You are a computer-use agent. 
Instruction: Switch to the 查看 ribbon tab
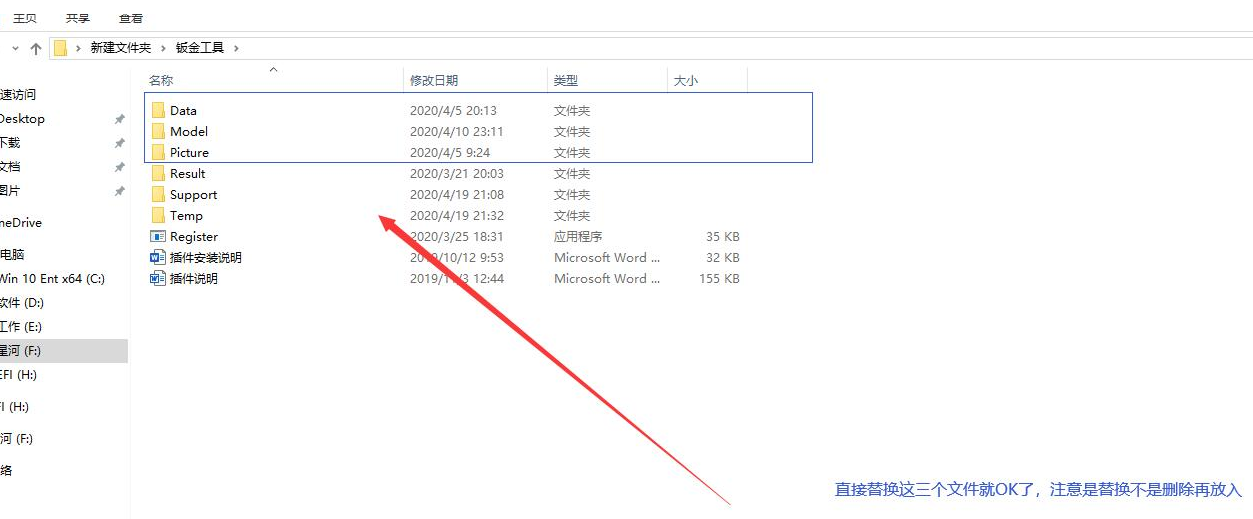(x=130, y=18)
